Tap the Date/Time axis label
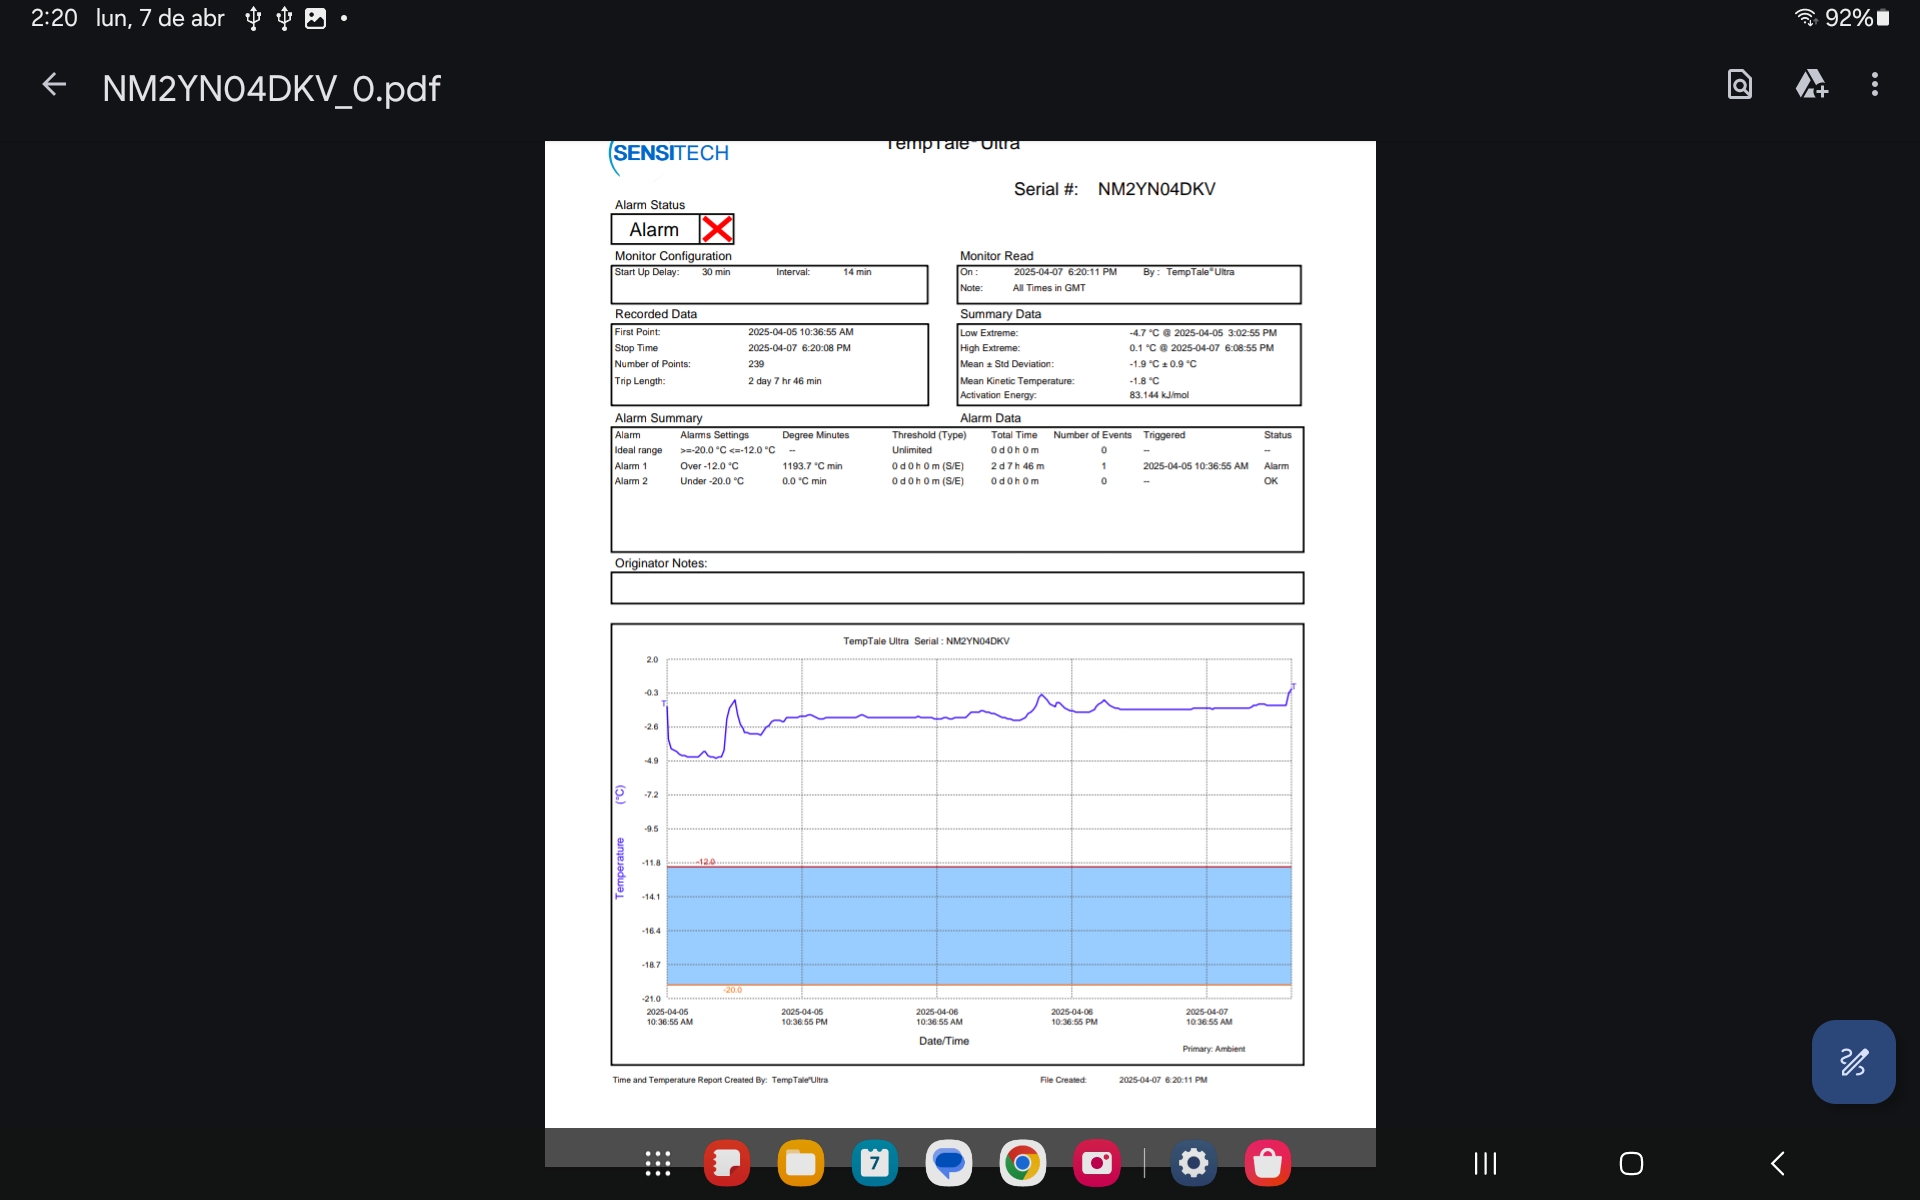 [944, 1041]
